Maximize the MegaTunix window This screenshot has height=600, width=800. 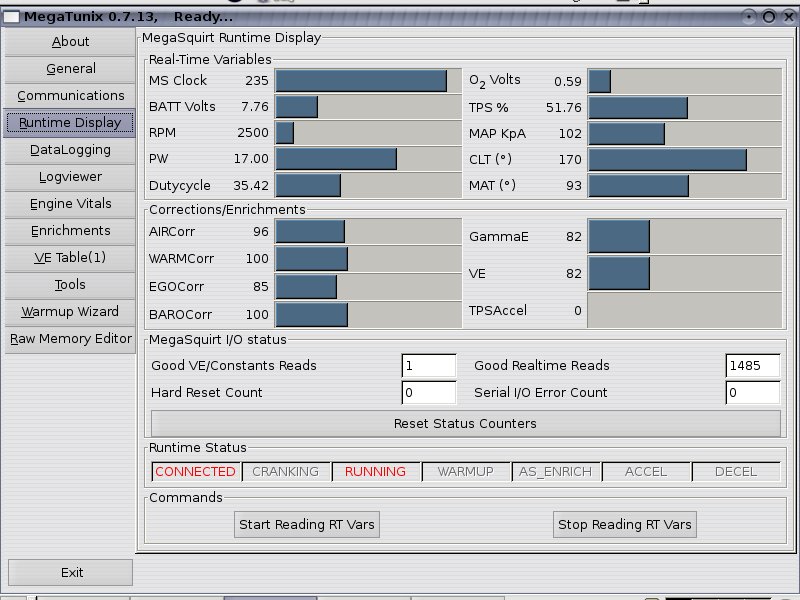point(769,17)
